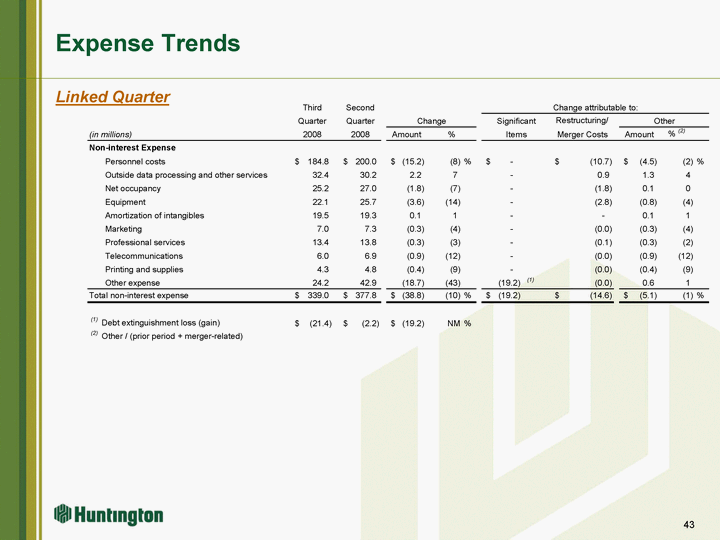Click Printing and supplies value 4.3
The height and width of the screenshot is (540, 720).
(x=322, y=269)
